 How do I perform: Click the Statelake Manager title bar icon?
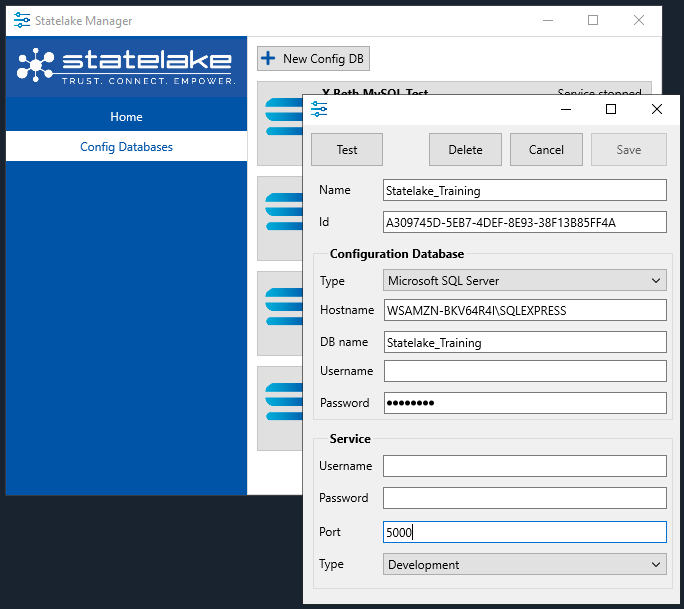(x=21, y=21)
